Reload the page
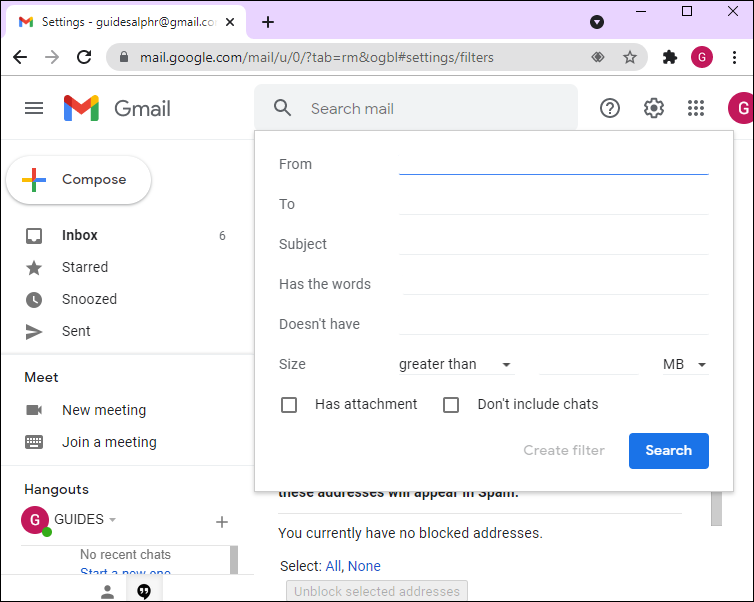Screen dimensions: 754x602 84,57
